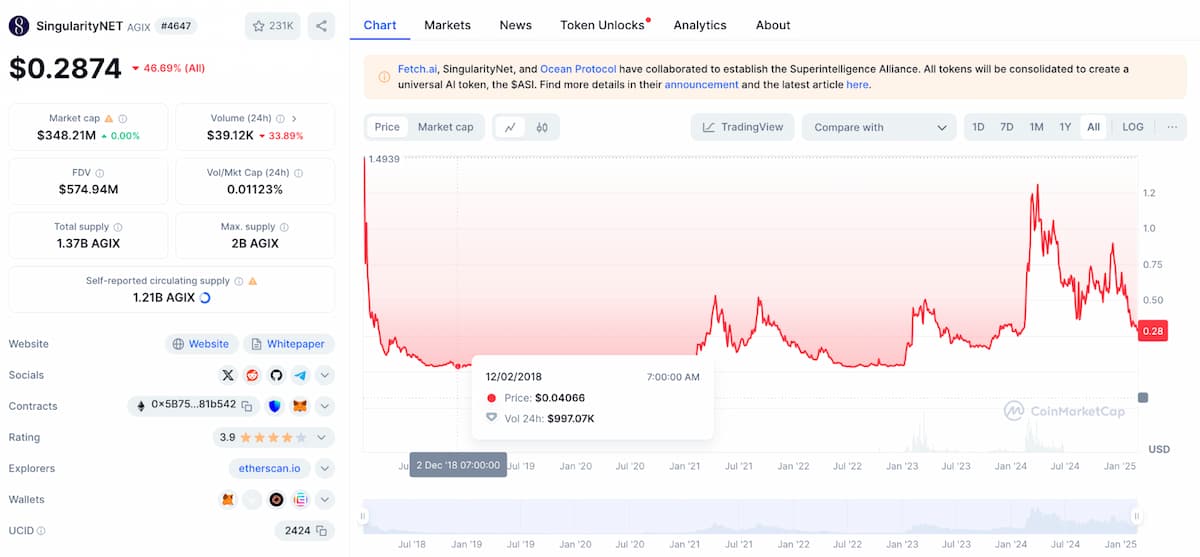
Task: Click the blue shield icon in Contracts
Action: pyautogui.click(x=275, y=406)
